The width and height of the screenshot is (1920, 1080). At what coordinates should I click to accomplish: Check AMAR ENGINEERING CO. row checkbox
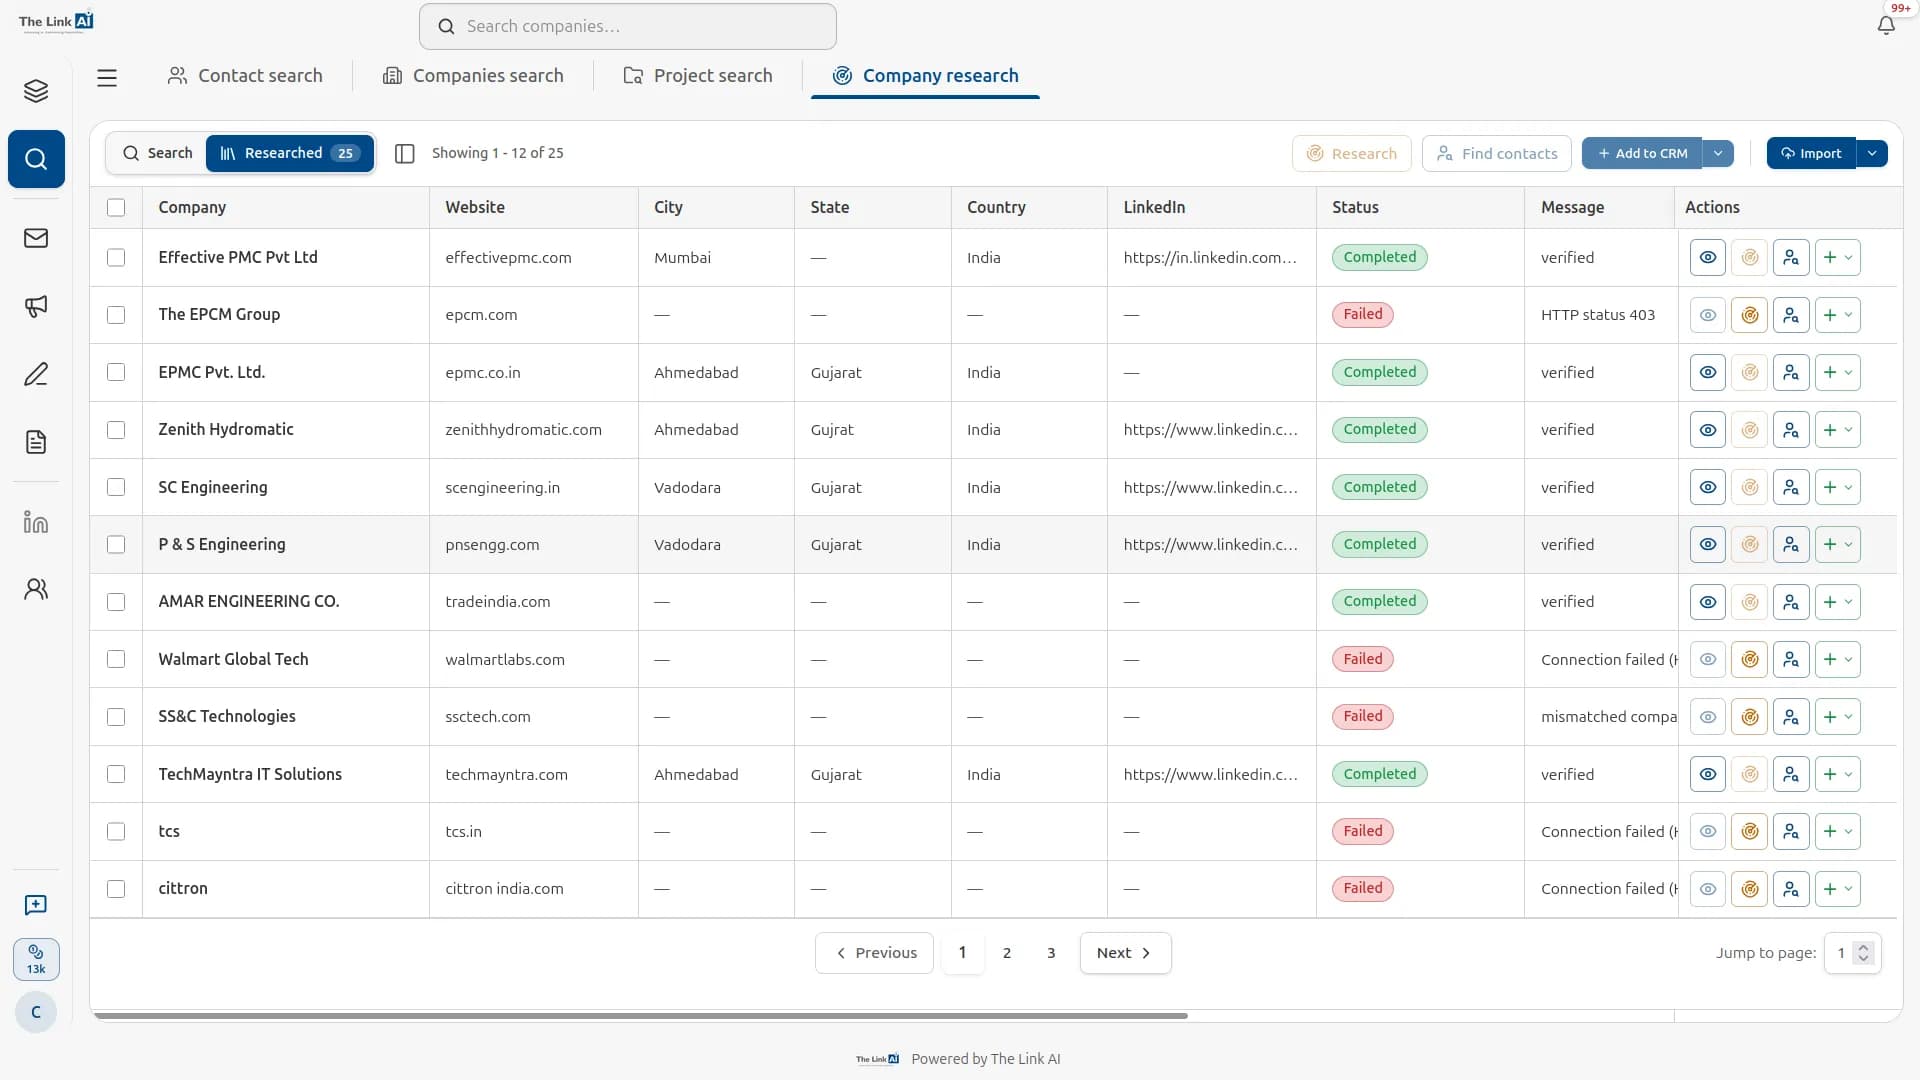[116, 602]
